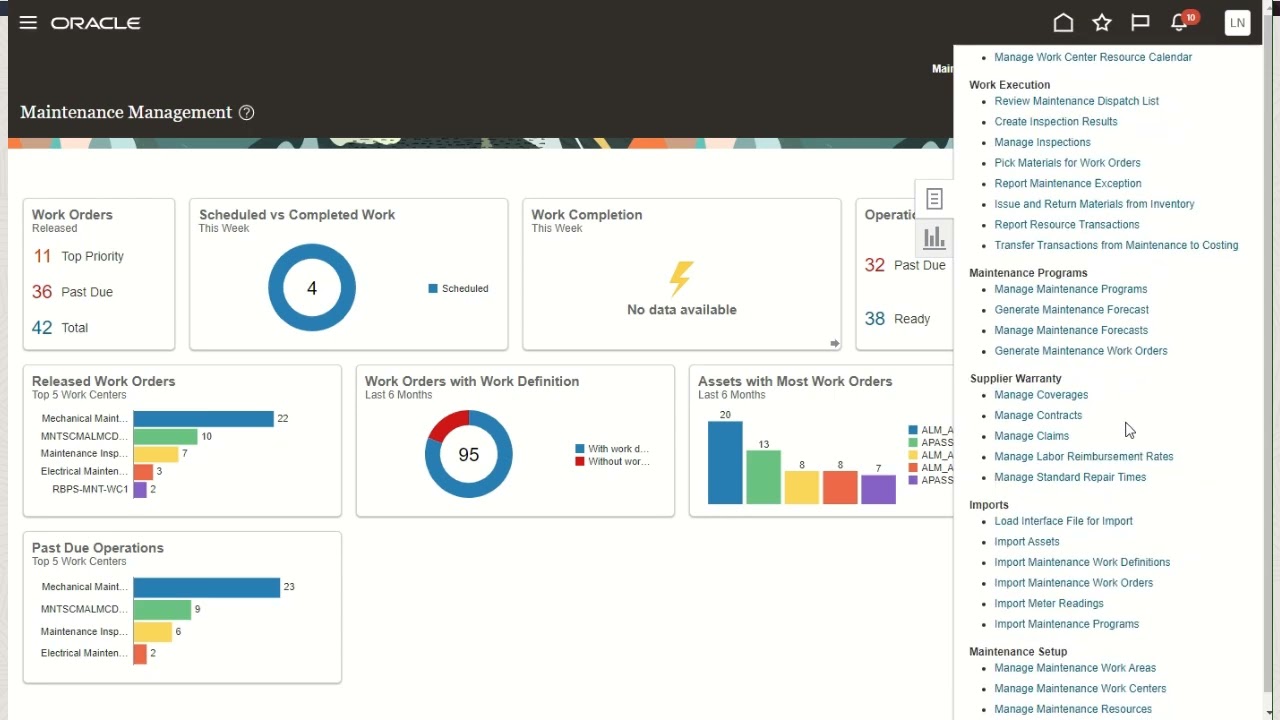
Task: Expand Work Completion infolet corner arrow
Action: 834,343
